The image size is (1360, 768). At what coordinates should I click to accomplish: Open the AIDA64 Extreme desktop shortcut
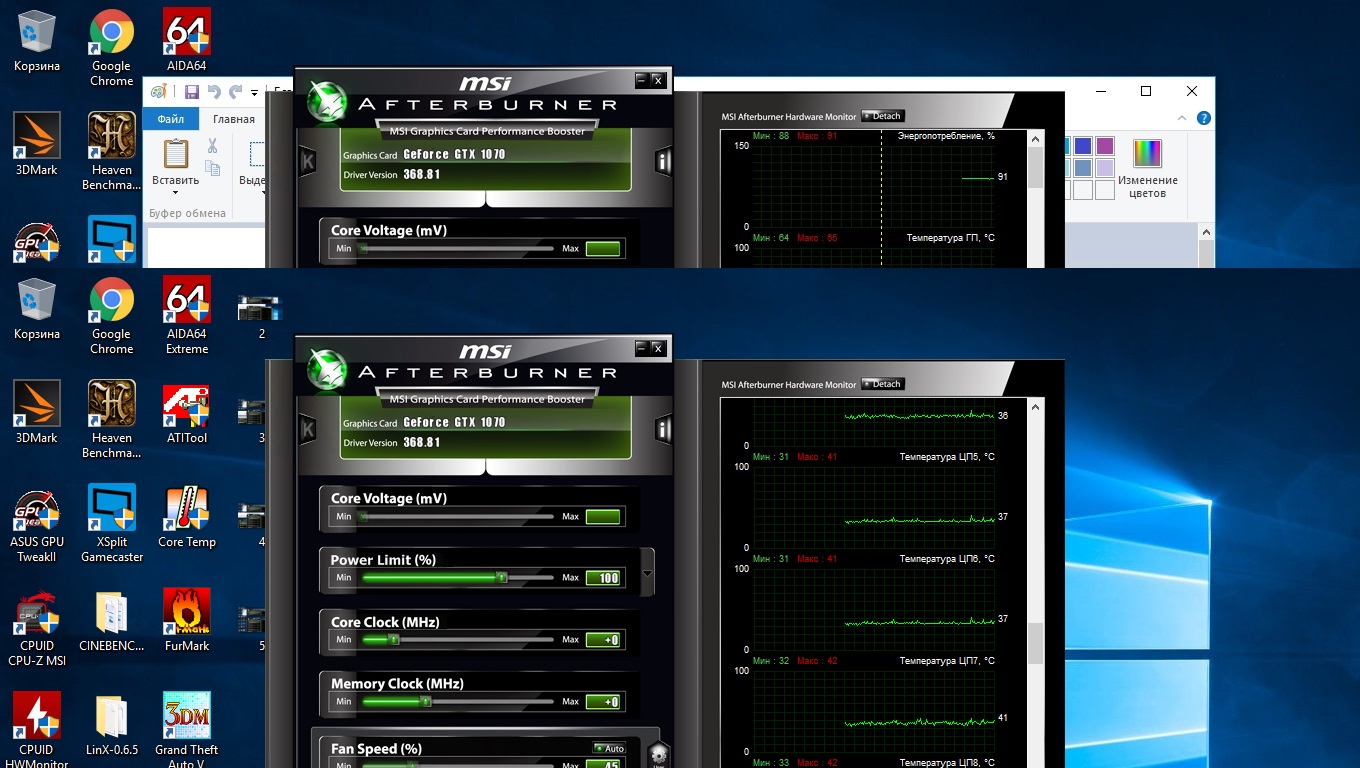pos(187,317)
